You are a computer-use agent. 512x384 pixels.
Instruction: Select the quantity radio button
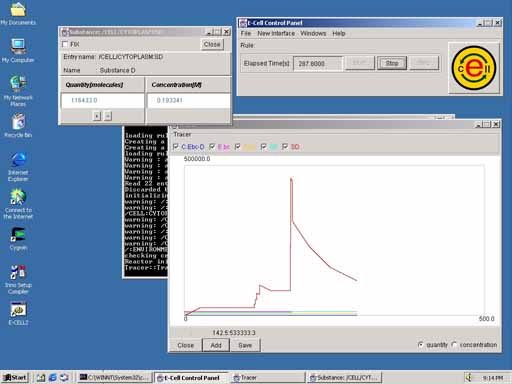click(x=421, y=345)
